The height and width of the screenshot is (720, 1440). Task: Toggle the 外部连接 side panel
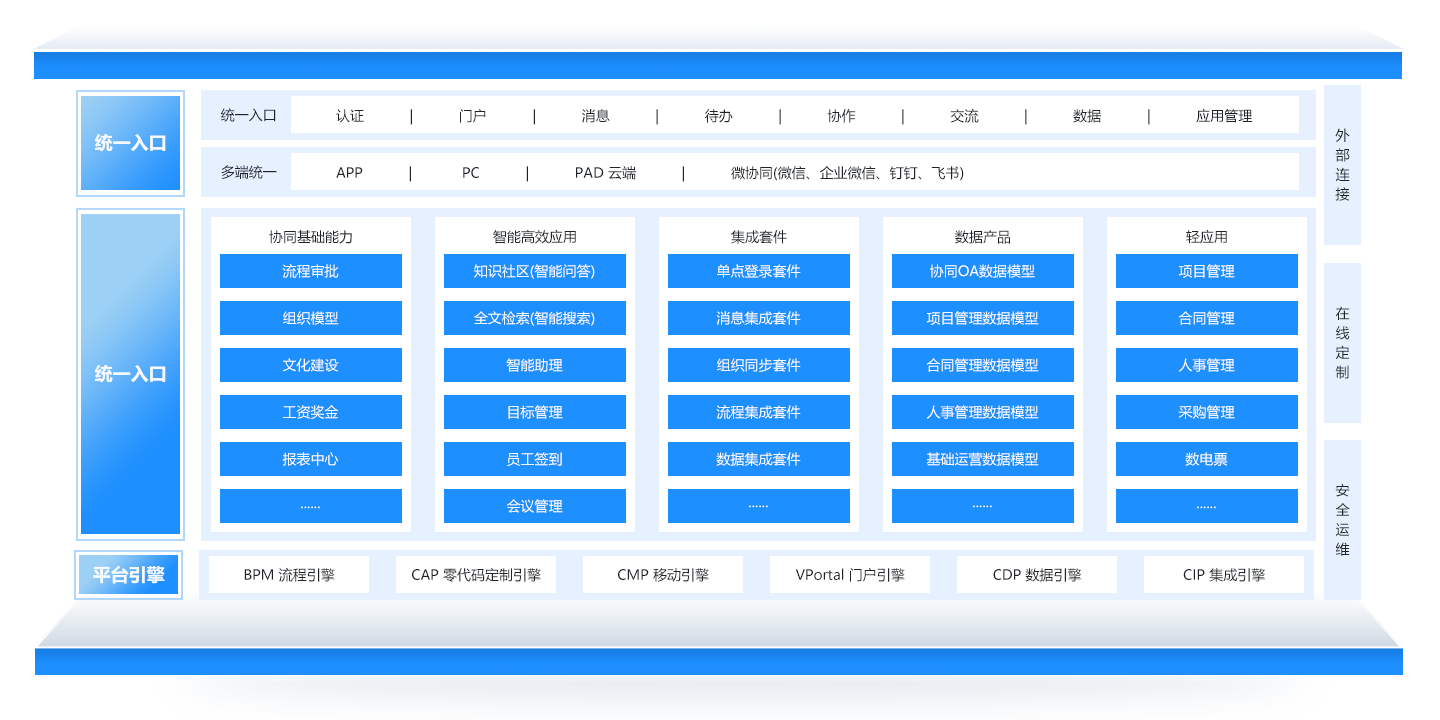pos(1341,165)
